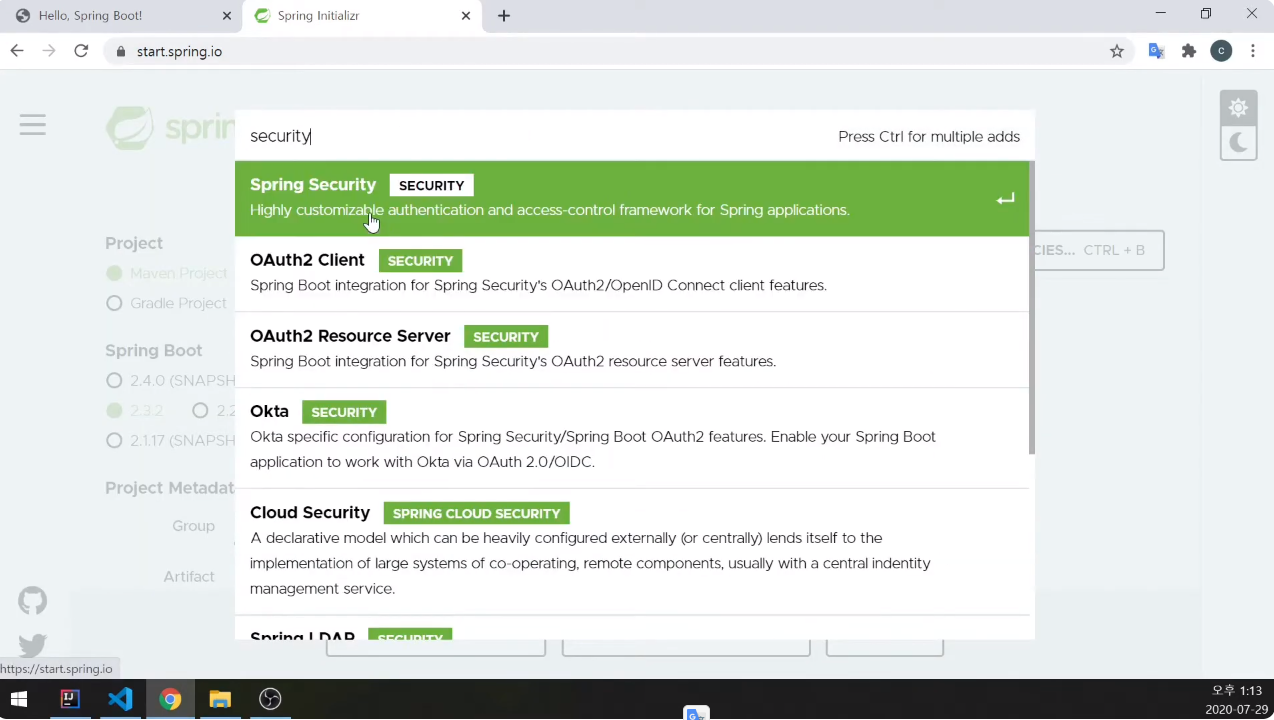Click the taskbar clock
The width and height of the screenshot is (1274, 720).
tap(1236, 699)
